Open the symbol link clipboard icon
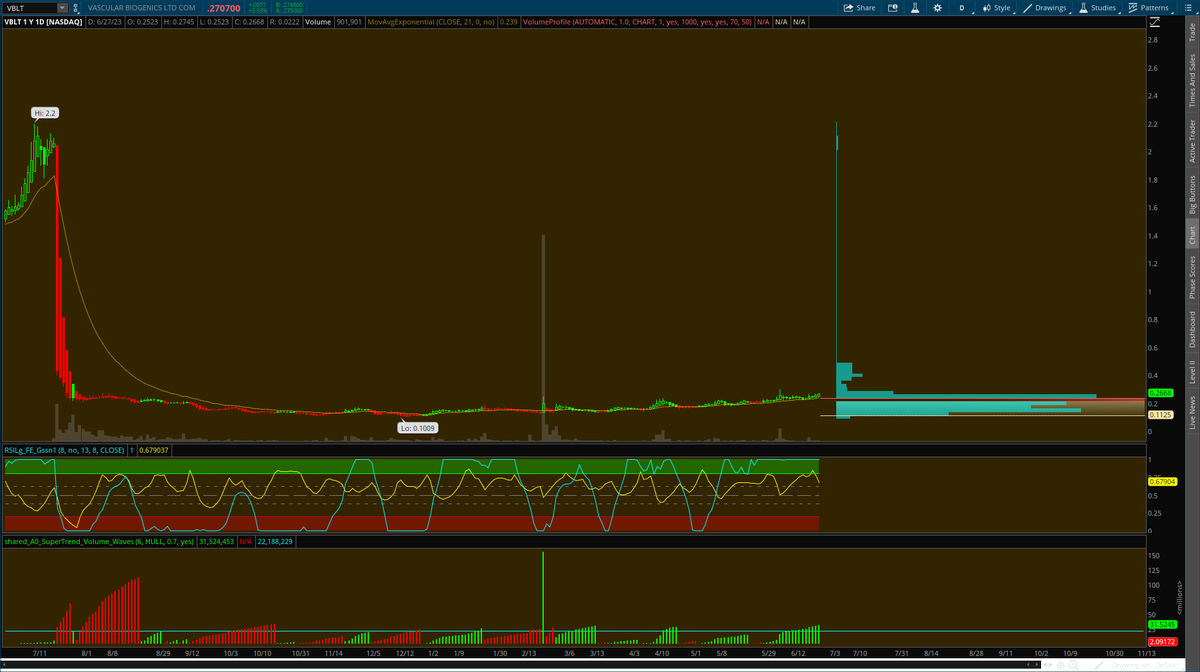The image size is (1200, 672). [x=76, y=8]
